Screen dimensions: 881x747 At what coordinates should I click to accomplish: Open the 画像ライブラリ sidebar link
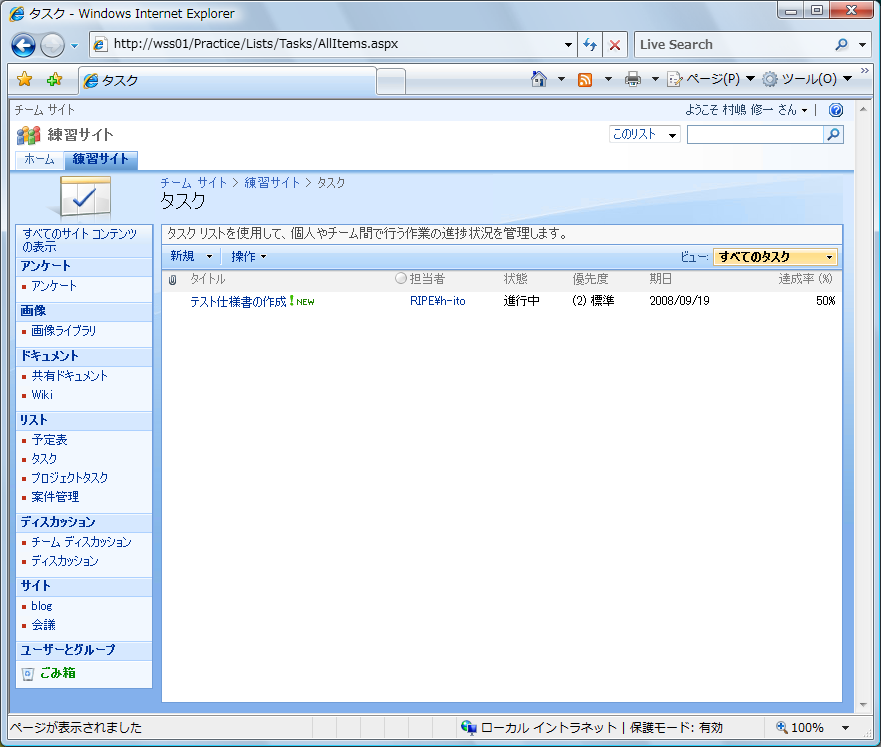click(63, 331)
